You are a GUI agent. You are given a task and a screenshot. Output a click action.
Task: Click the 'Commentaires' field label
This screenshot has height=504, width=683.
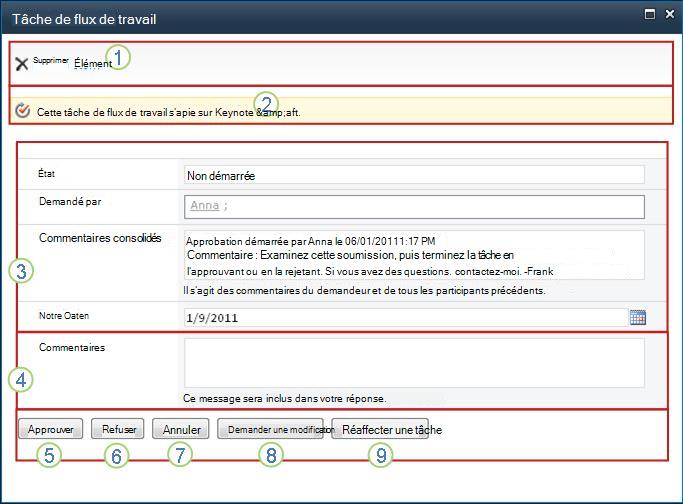[x=72, y=348]
